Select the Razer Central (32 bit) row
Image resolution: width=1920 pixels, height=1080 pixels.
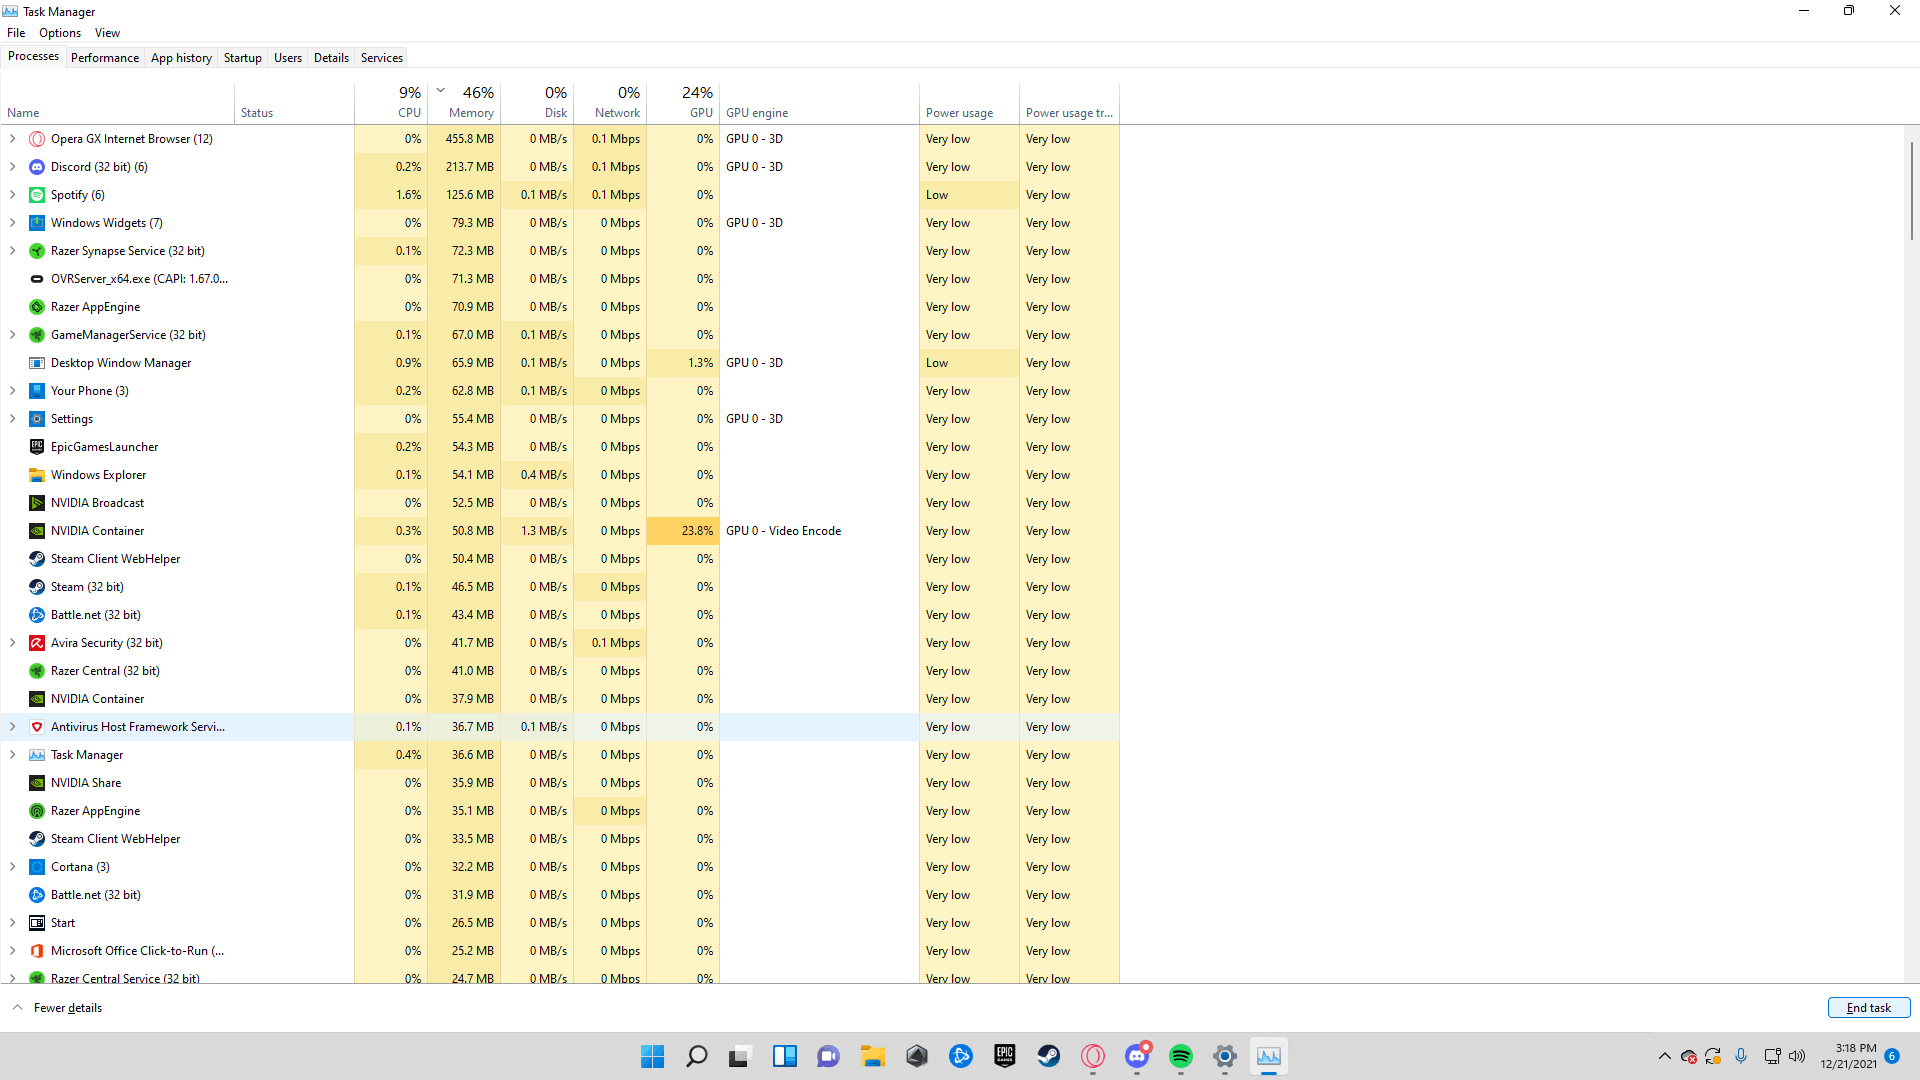(559, 671)
